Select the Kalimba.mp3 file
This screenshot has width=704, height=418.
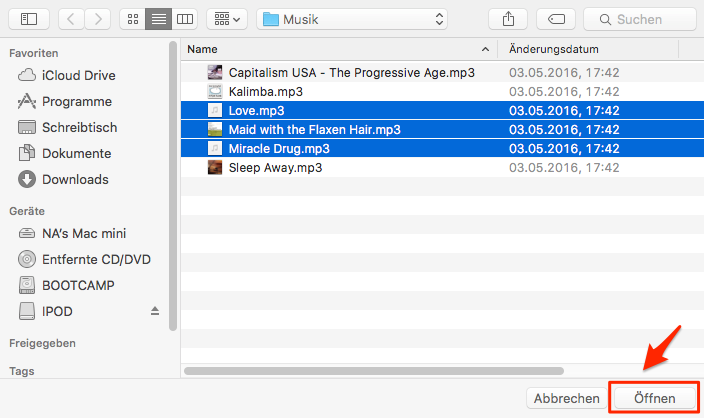[x=442, y=92]
